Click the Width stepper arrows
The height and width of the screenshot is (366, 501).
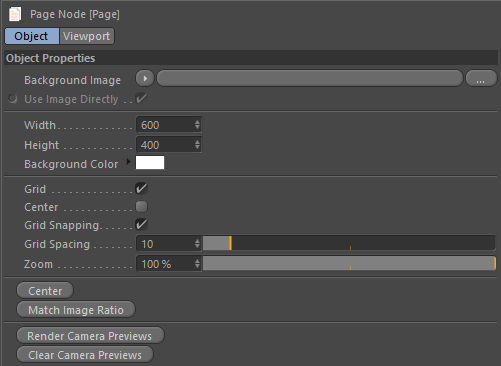coord(197,125)
